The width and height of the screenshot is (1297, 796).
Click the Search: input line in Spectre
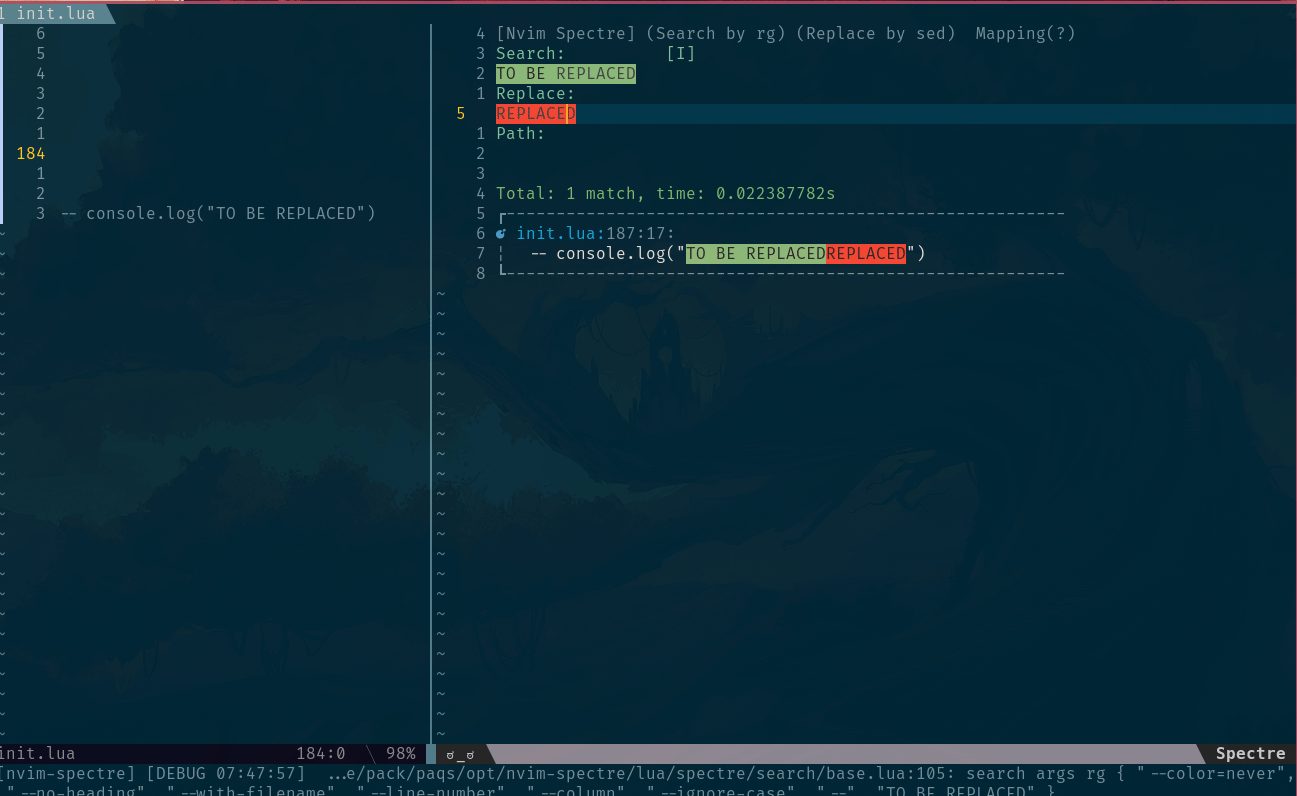coord(530,53)
